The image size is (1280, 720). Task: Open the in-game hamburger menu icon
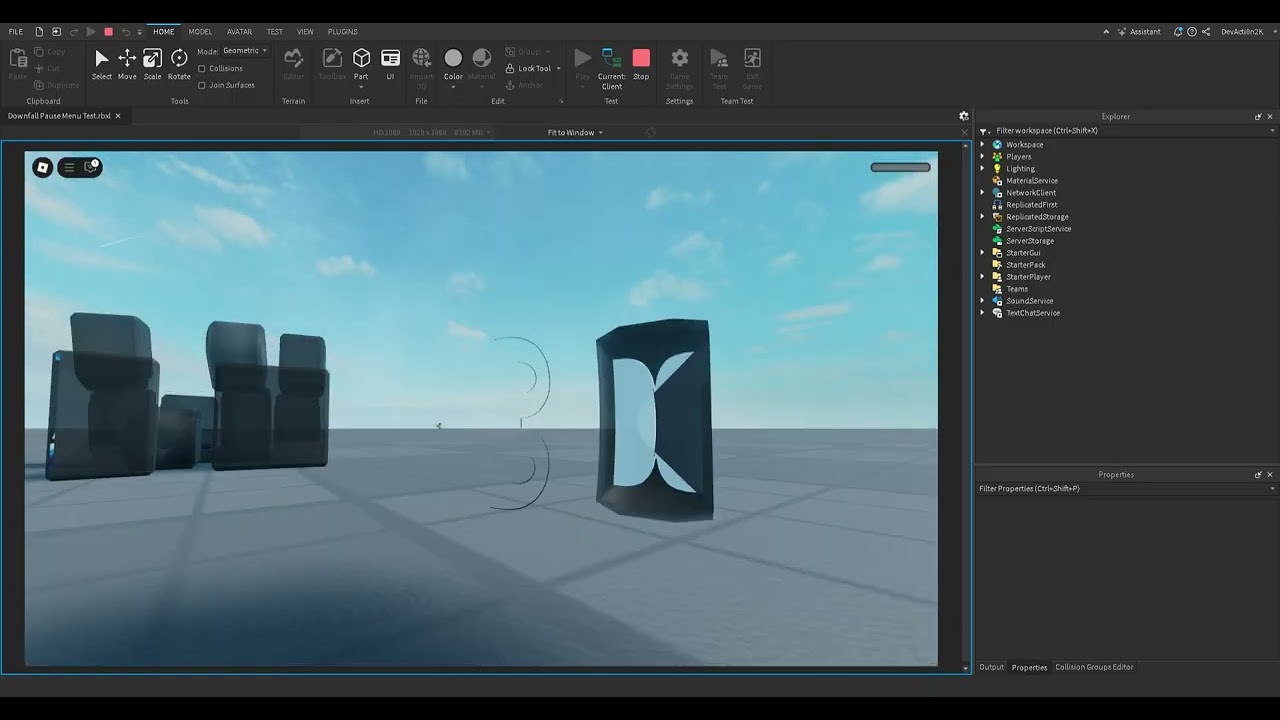pos(69,167)
